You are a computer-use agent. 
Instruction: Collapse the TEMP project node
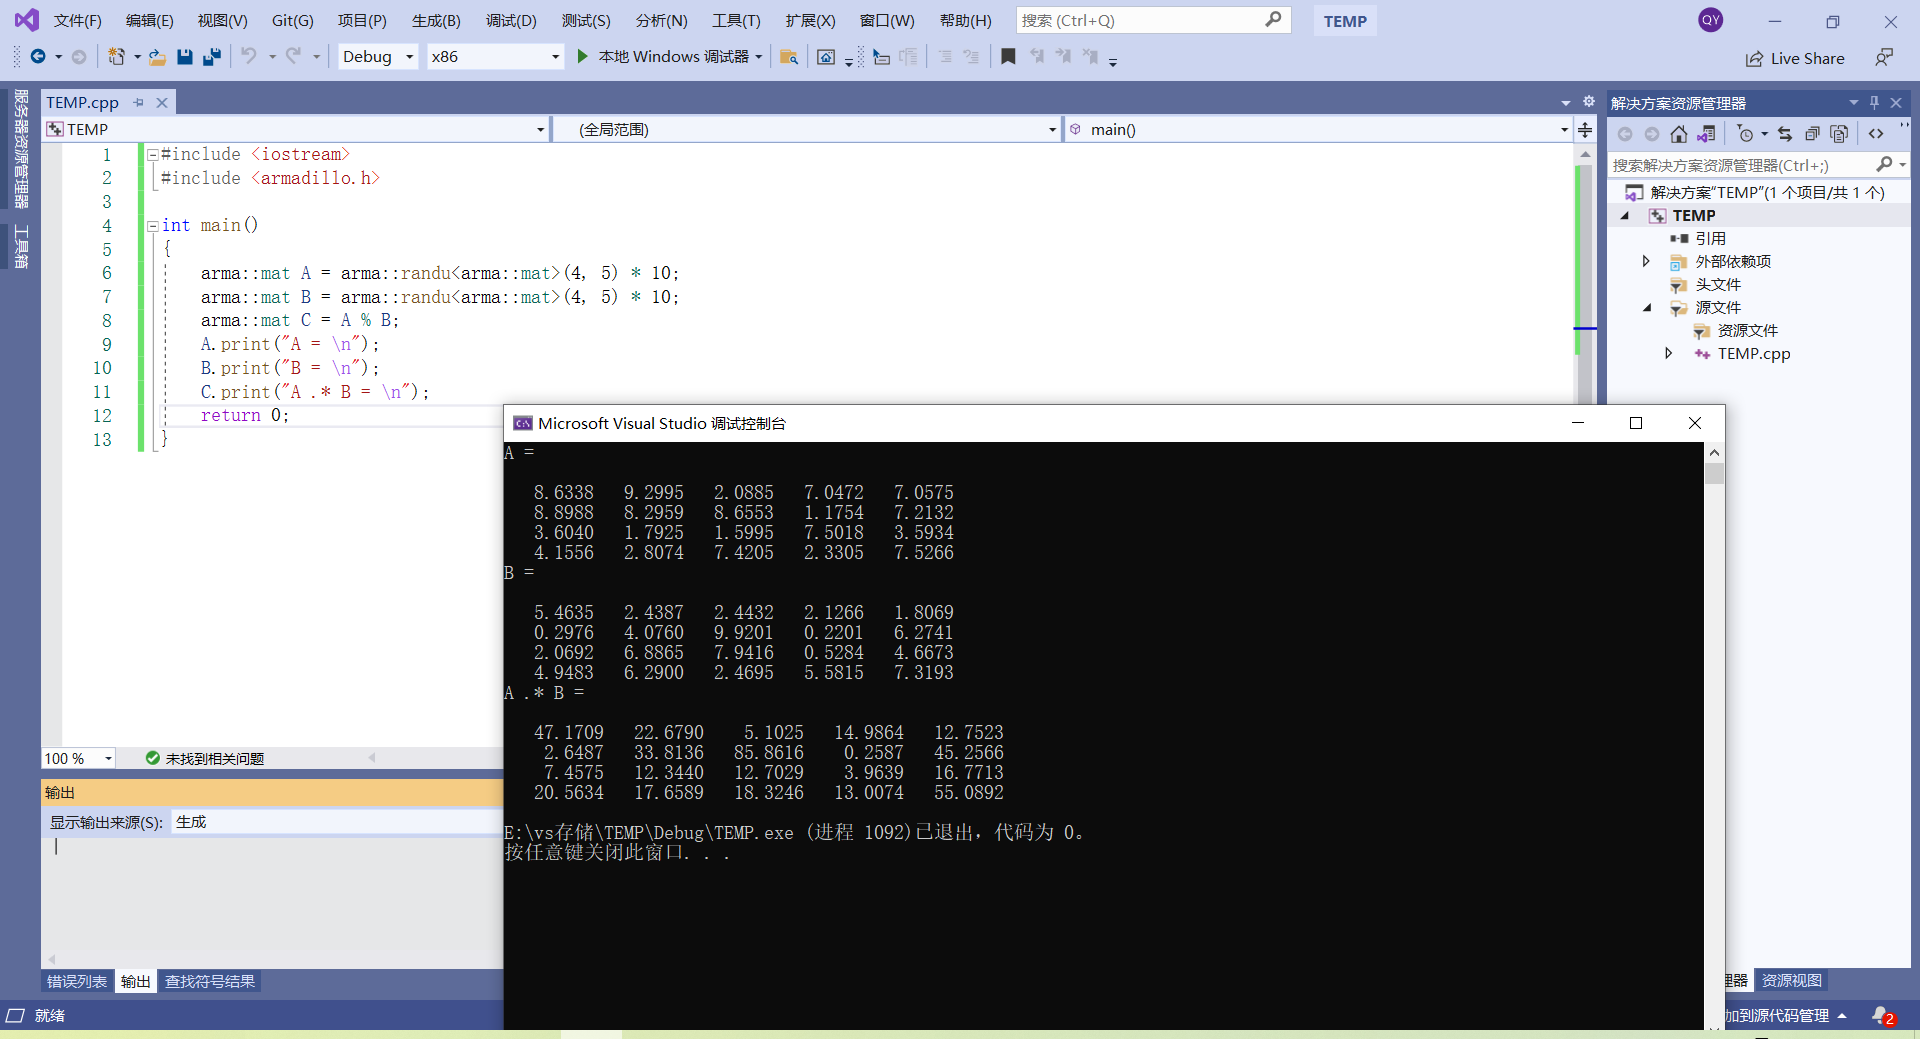(x=1625, y=216)
